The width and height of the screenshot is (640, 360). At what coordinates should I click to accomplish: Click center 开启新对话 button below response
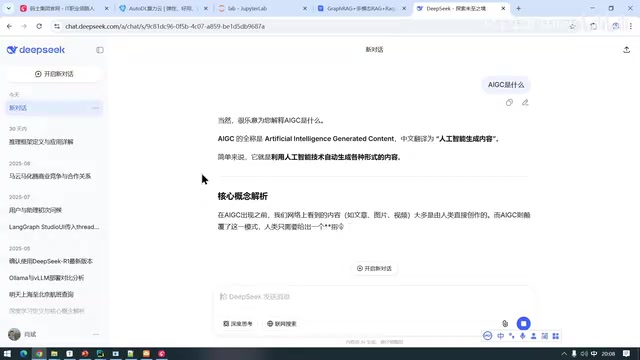374,268
